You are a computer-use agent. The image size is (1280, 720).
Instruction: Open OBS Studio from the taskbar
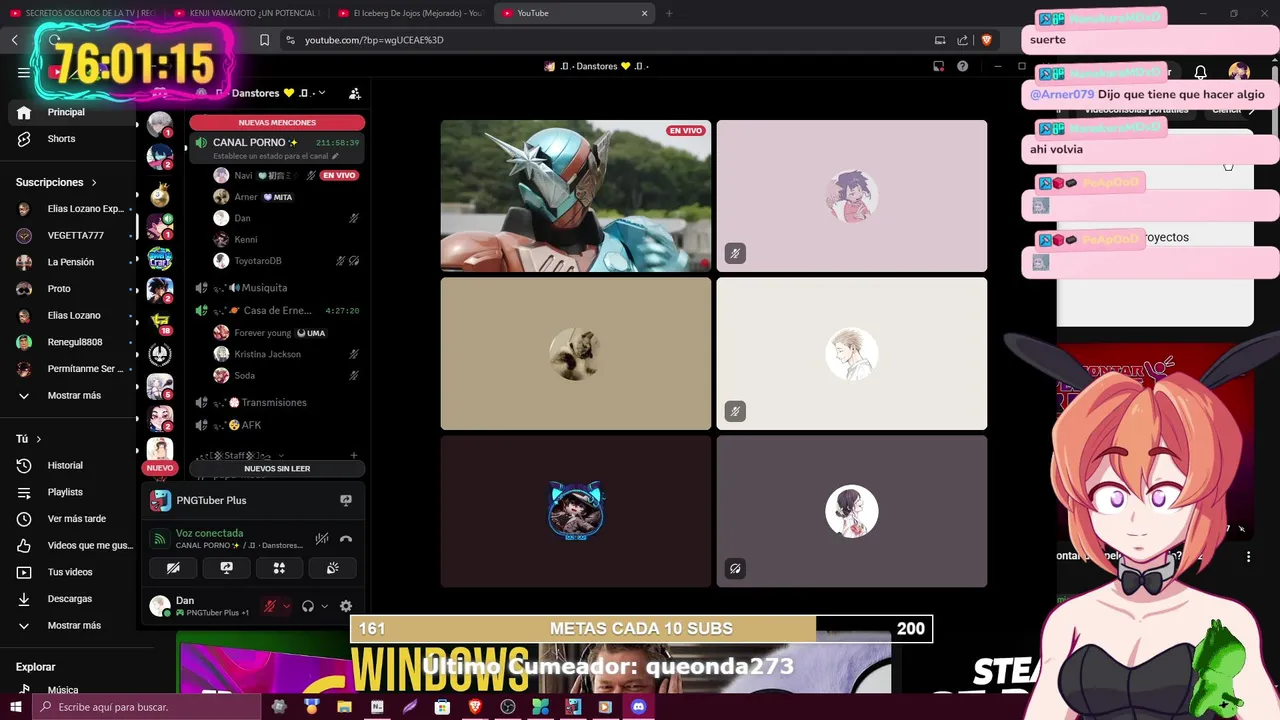click(x=507, y=707)
